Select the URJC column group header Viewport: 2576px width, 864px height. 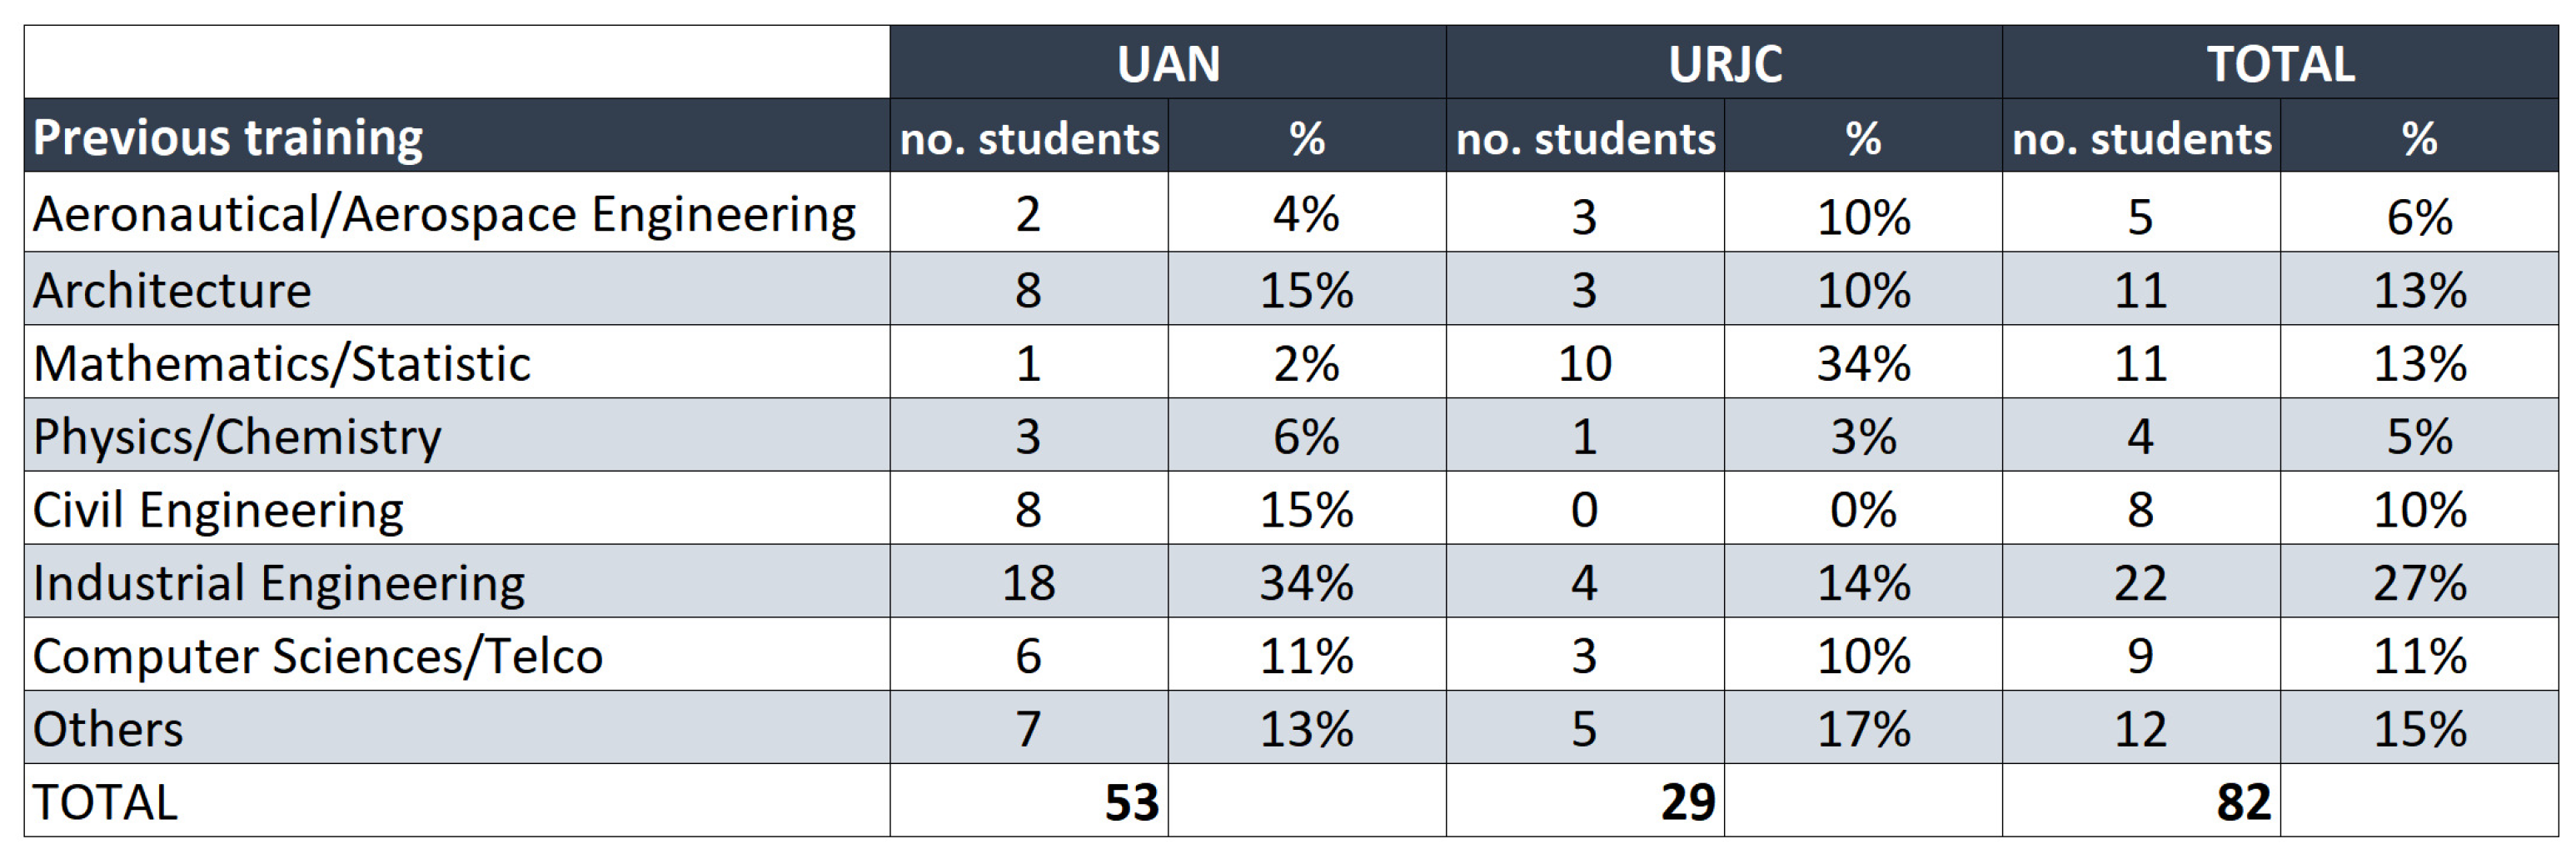pos(1724,64)
